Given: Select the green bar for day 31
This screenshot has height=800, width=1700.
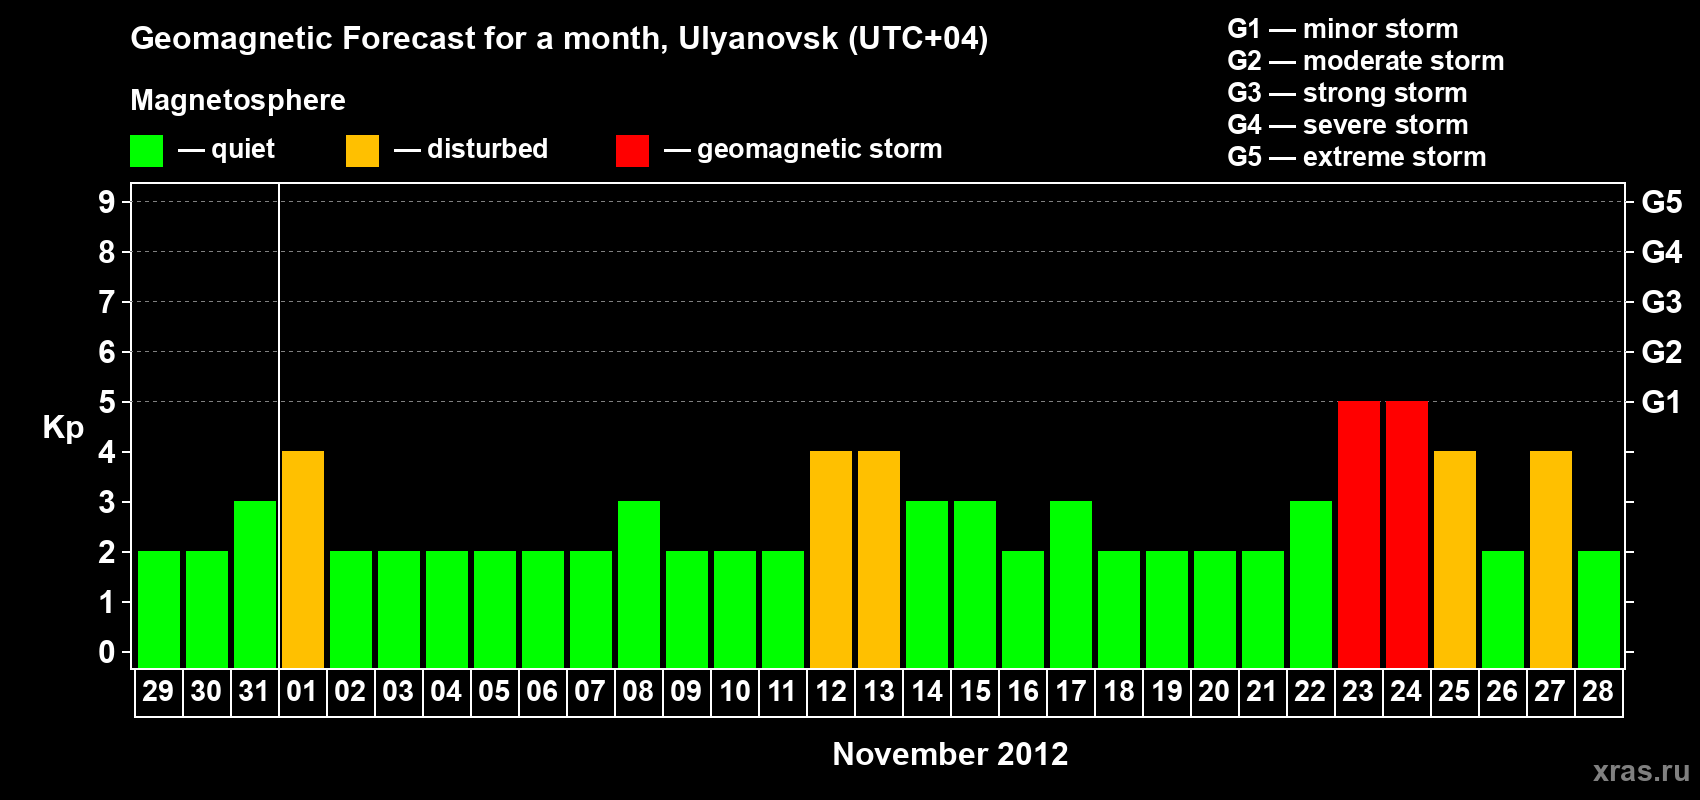Looking at the screenshot, I should [255, 584].
